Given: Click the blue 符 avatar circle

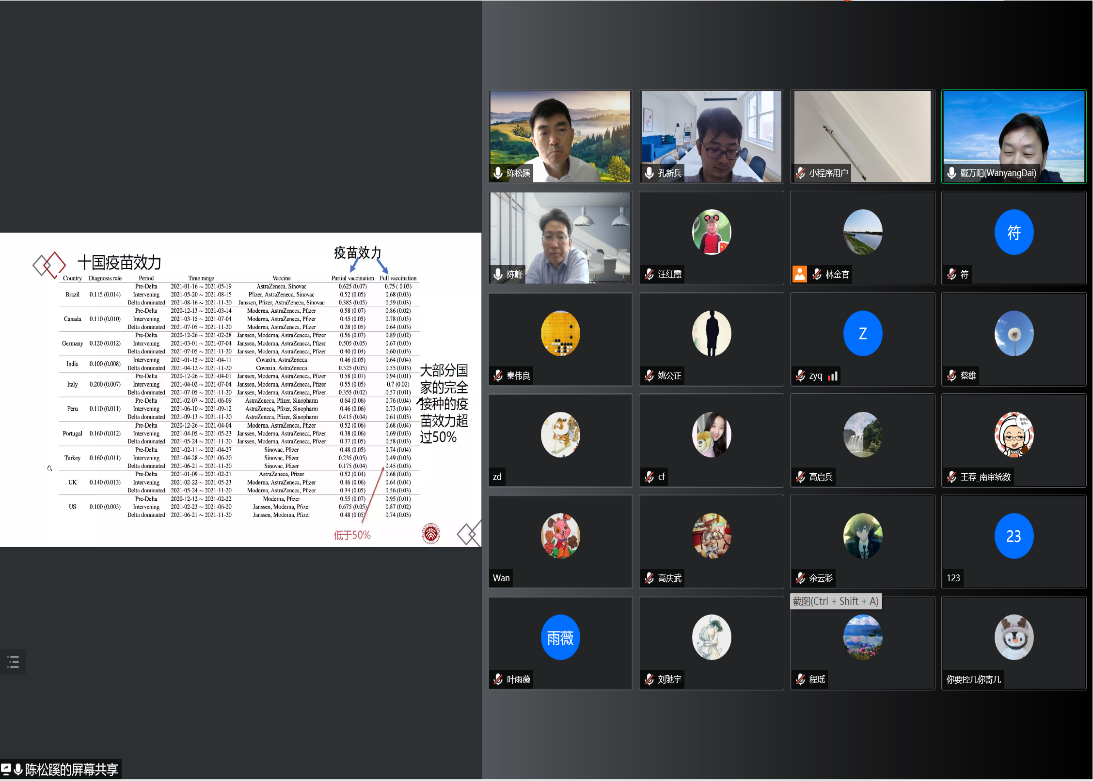Looking at the screenshot, I should (x=1013, y=232).
